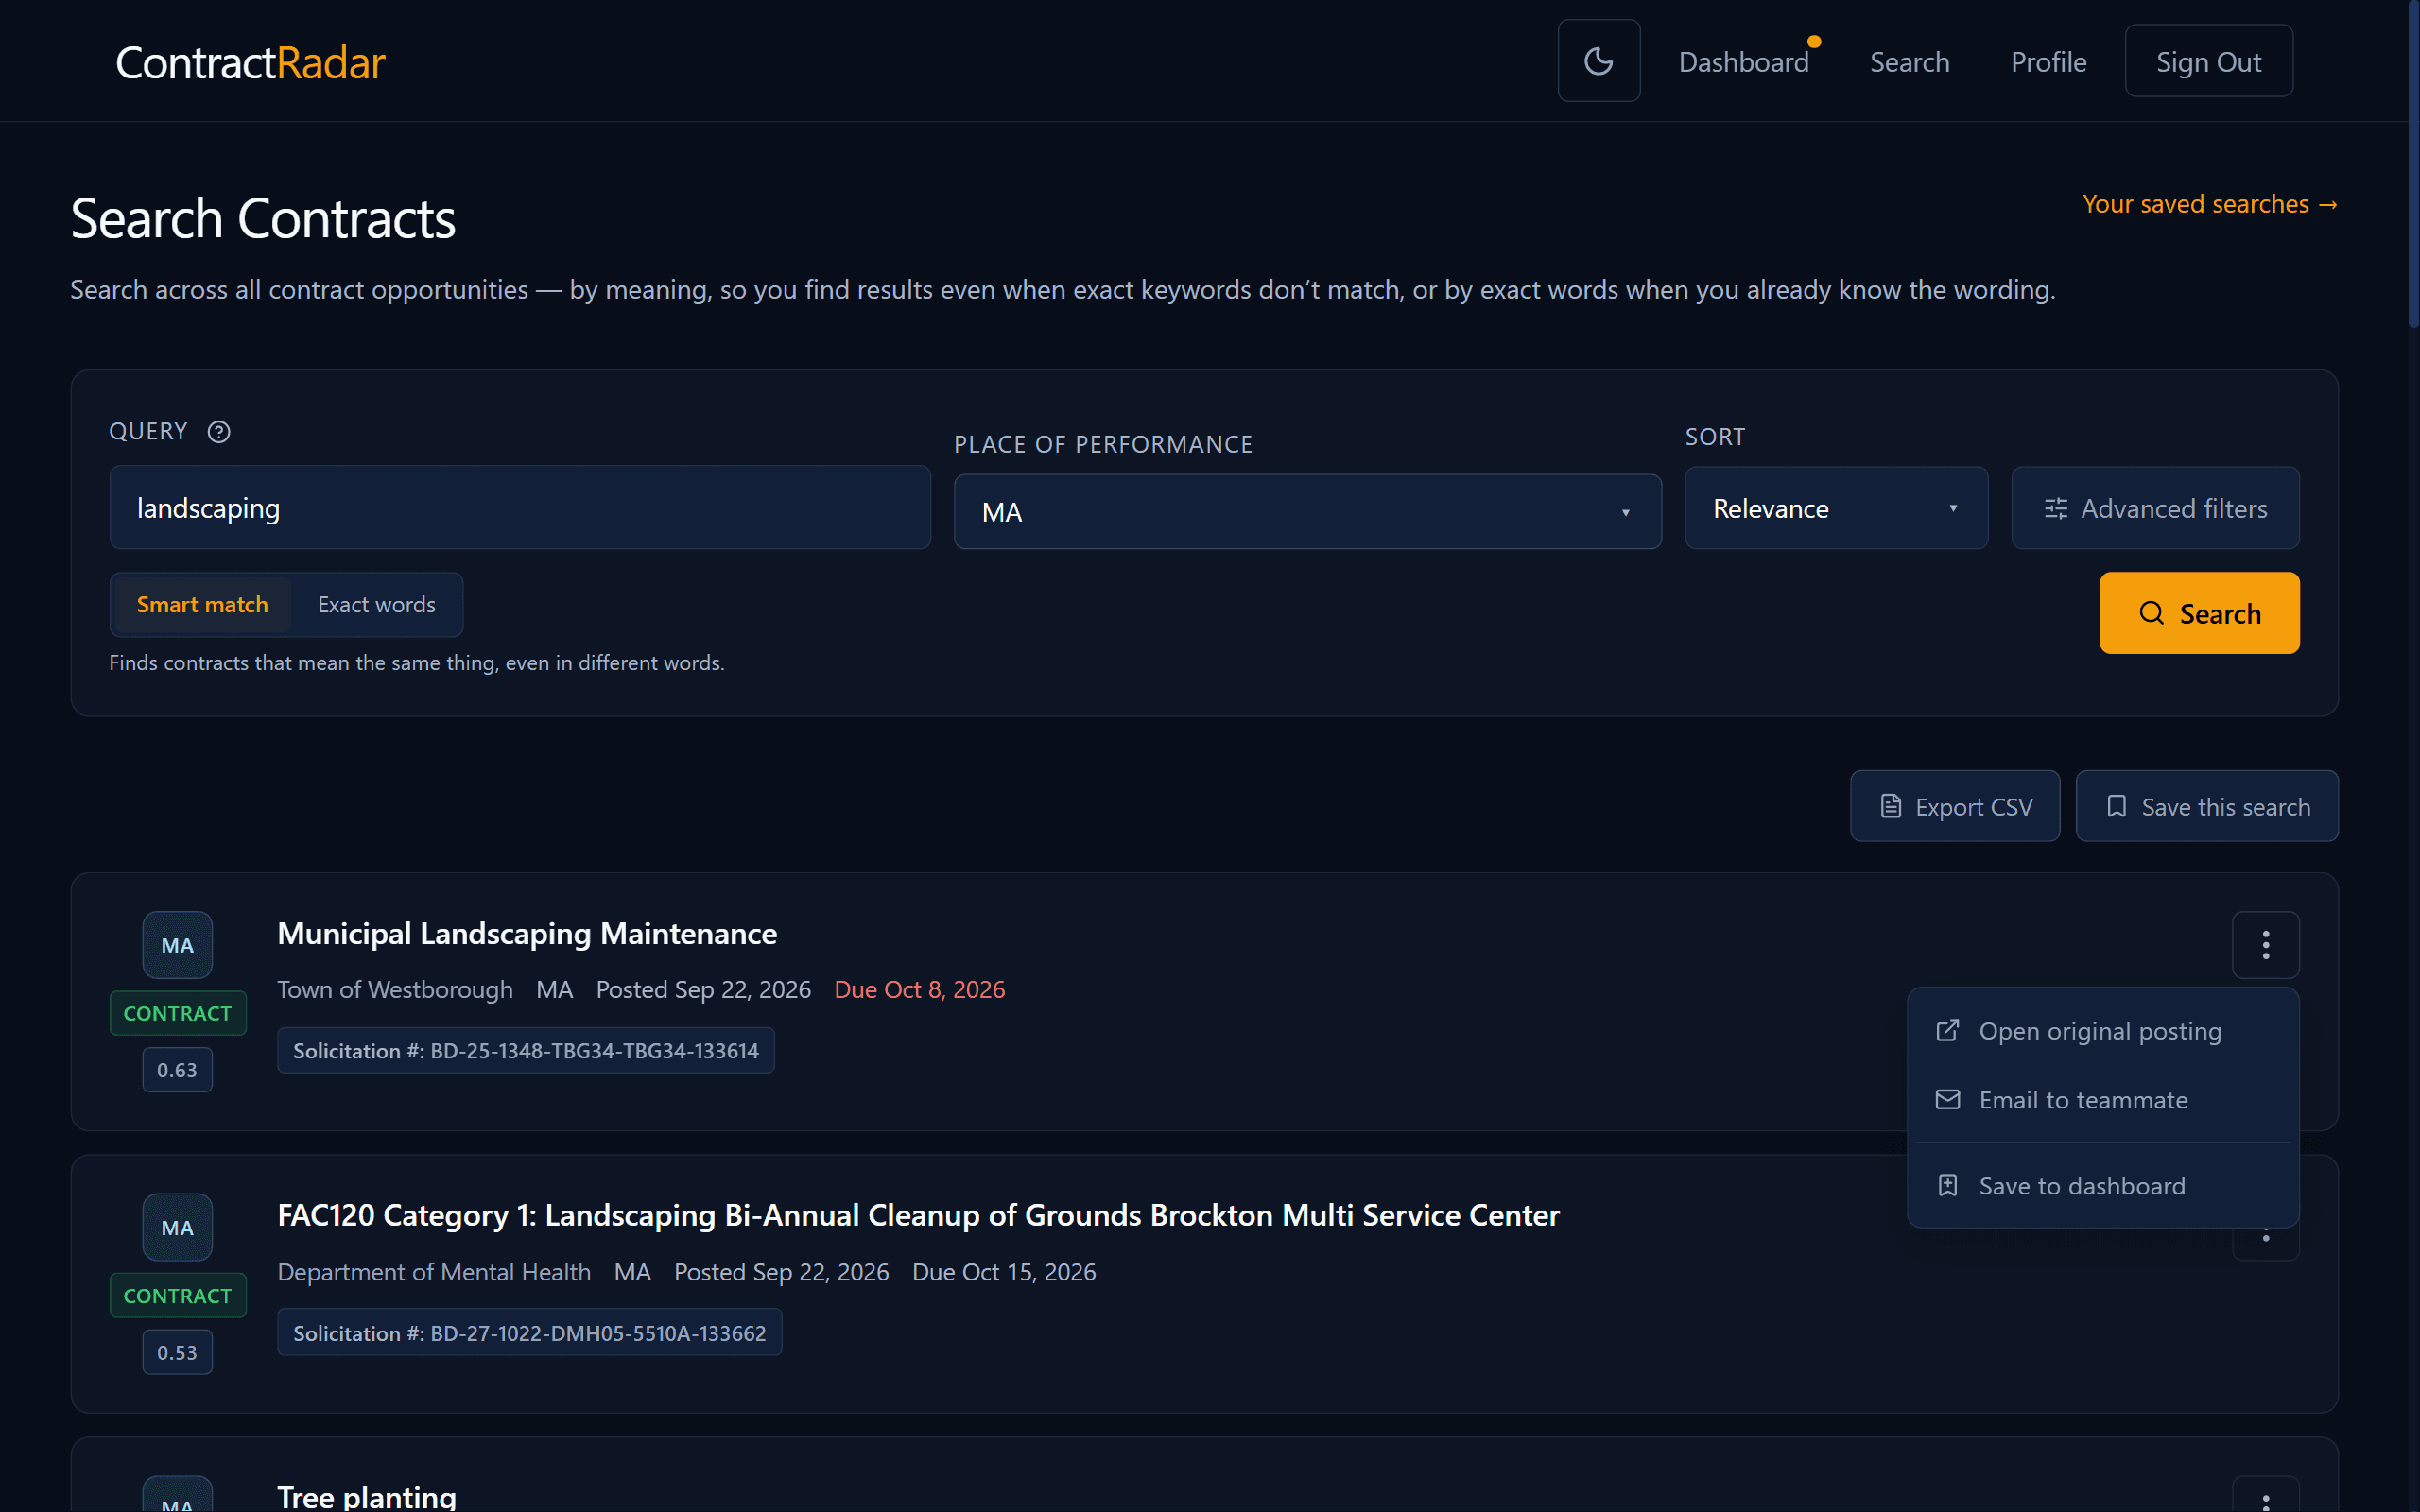Export results with Export CSV
This screenshot has height=1512, width=2420.
pos(1954,806)
